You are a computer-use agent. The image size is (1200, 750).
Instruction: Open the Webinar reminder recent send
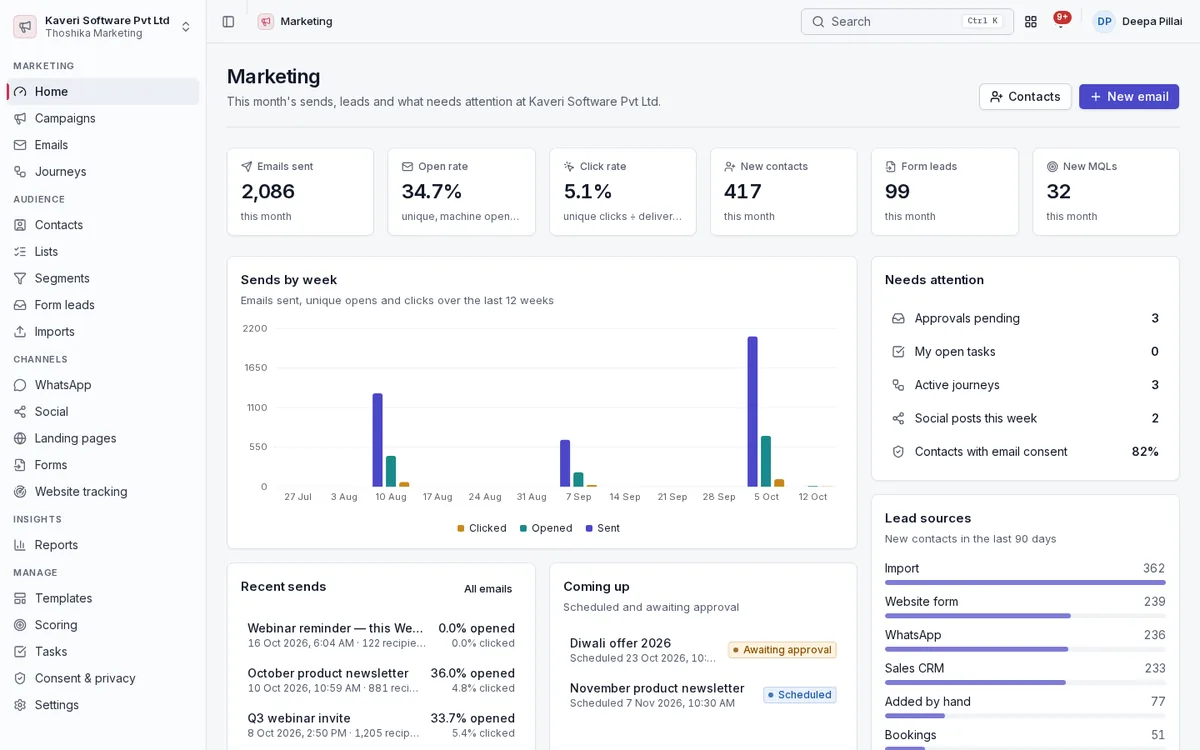(x=381, y=635)
